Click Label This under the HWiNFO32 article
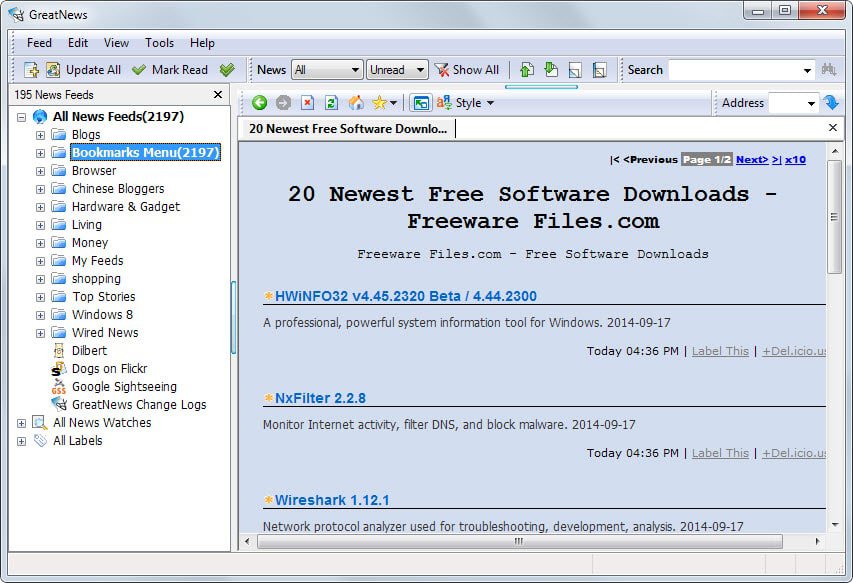This screenshot has width=853, height=583. (720, 351)
